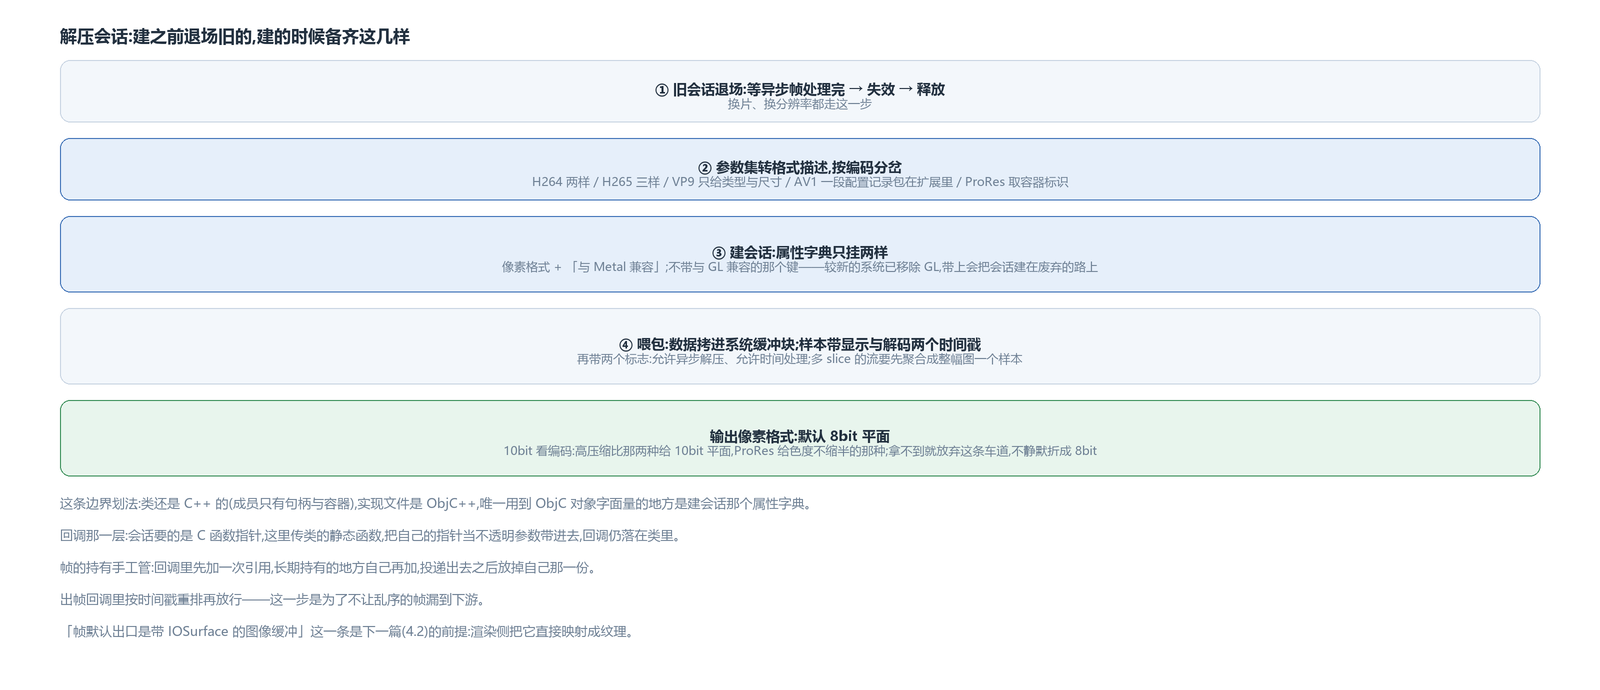Click paragraph mentioning IOSurface 的图像缓冲
The height and width of the screenshot is (690, 1600).
click(x=349, y=632)
